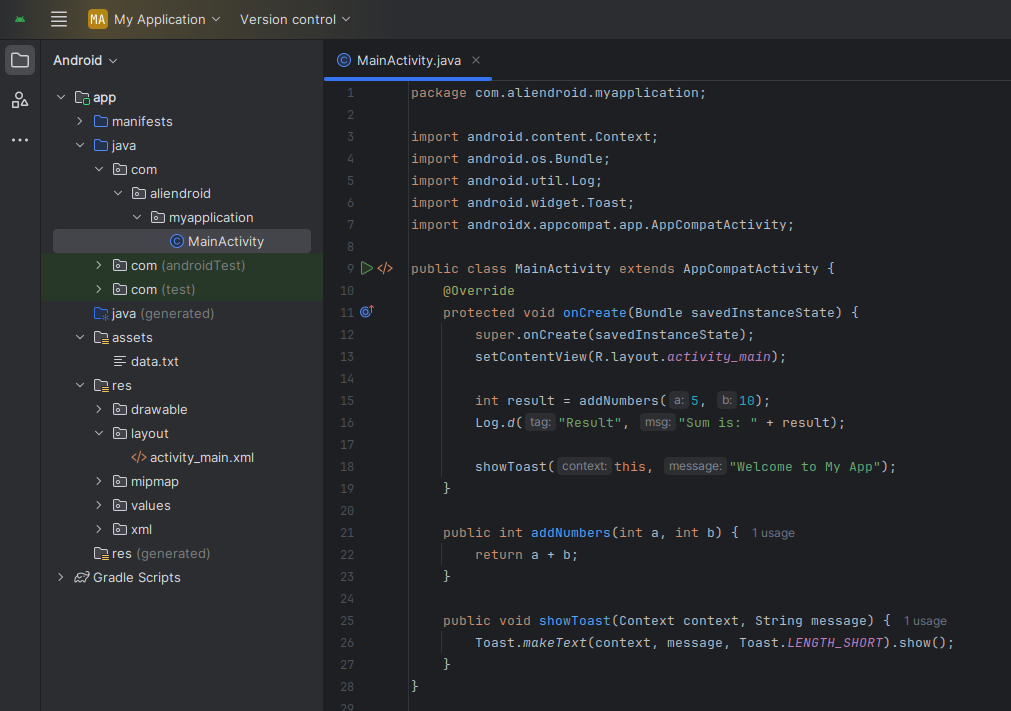Click the activity_main.xml file icon

[139, 458]
